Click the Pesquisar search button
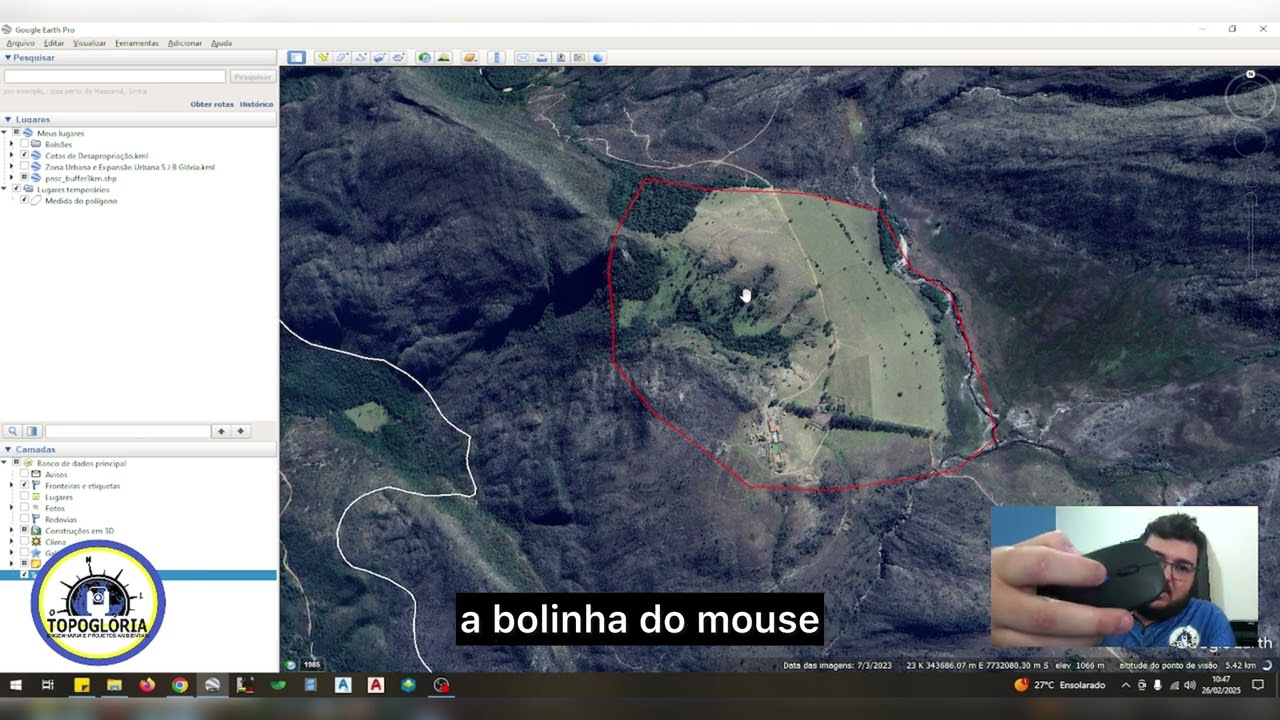The height and width of the screenshot is (720, 1280). click(x=252, y=76)
